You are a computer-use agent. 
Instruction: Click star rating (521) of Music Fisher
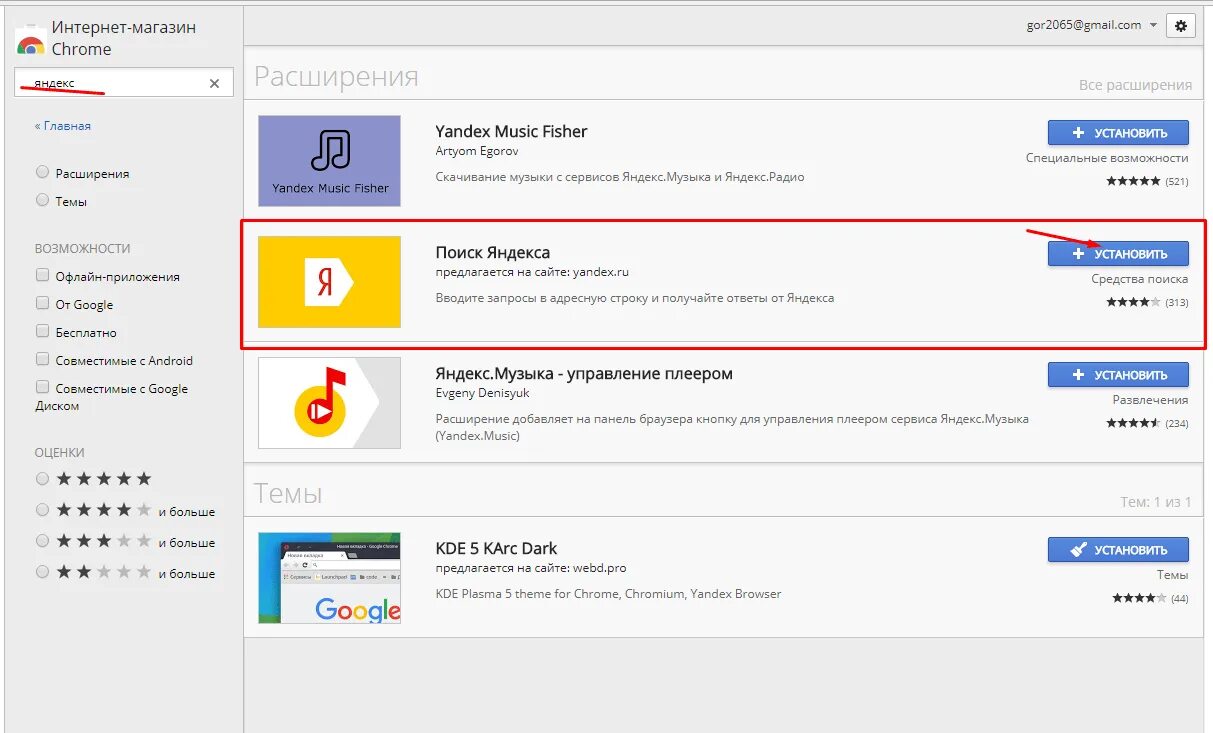(1147, 182)
